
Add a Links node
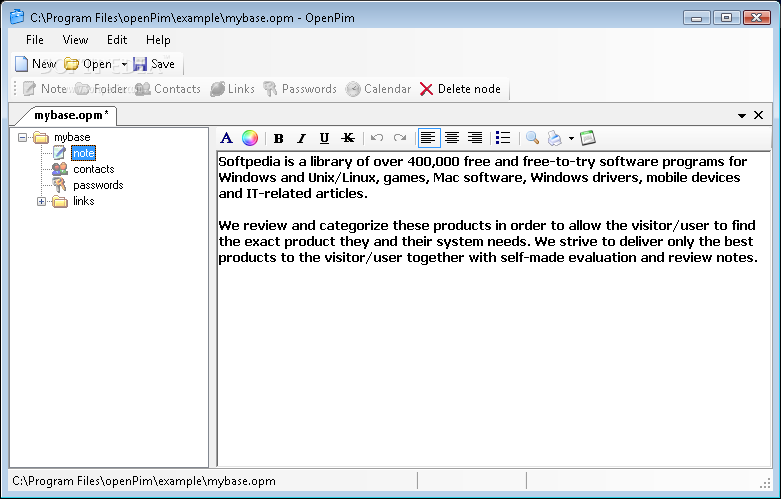click(232, 89)
